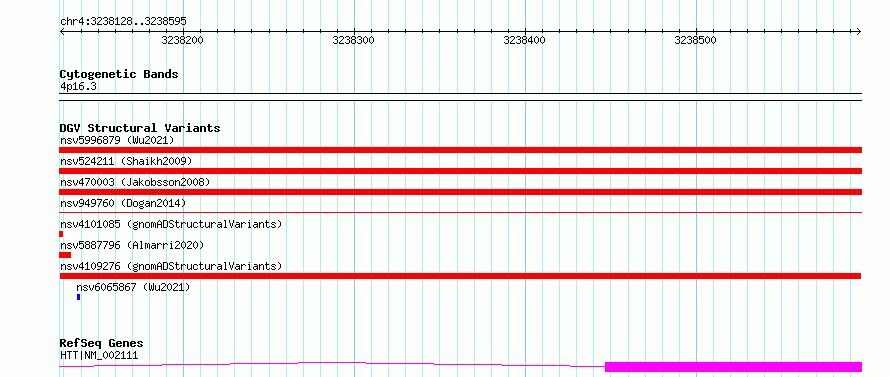Click the right arrow of the ruler
Viewport: 890px width, 377px height.
tap(859, 31)
